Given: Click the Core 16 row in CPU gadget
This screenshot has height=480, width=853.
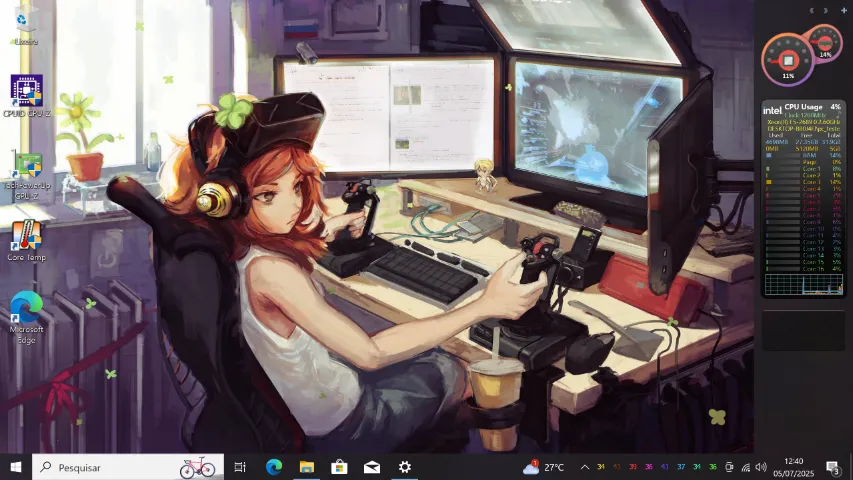Looking at the screenshot, I should (x=803, y=269).
